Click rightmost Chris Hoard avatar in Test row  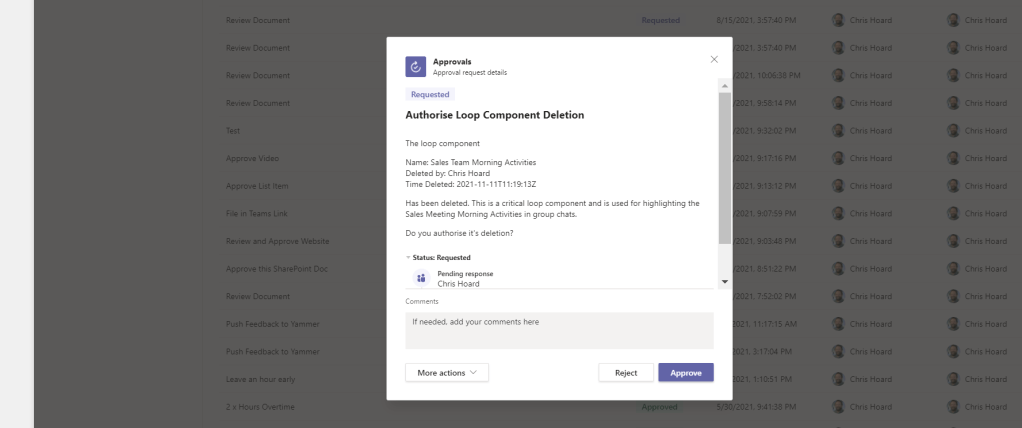pyautogui.click(x=953, y=131)
